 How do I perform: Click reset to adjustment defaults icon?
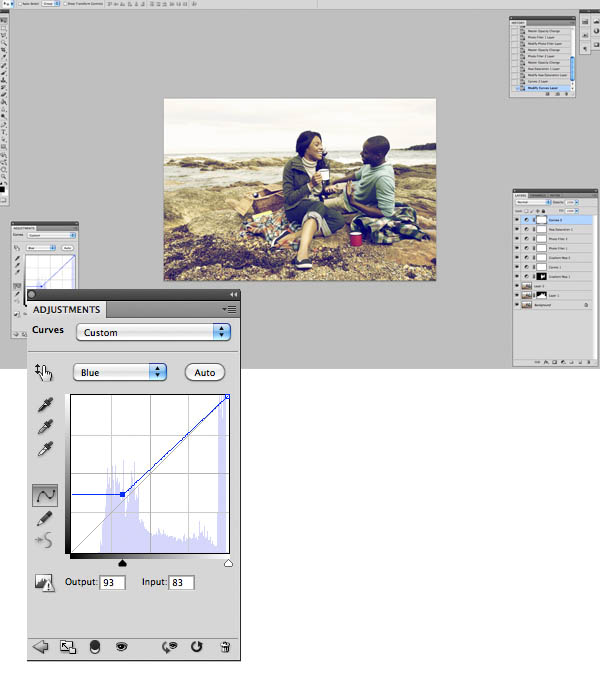(197, 647)
